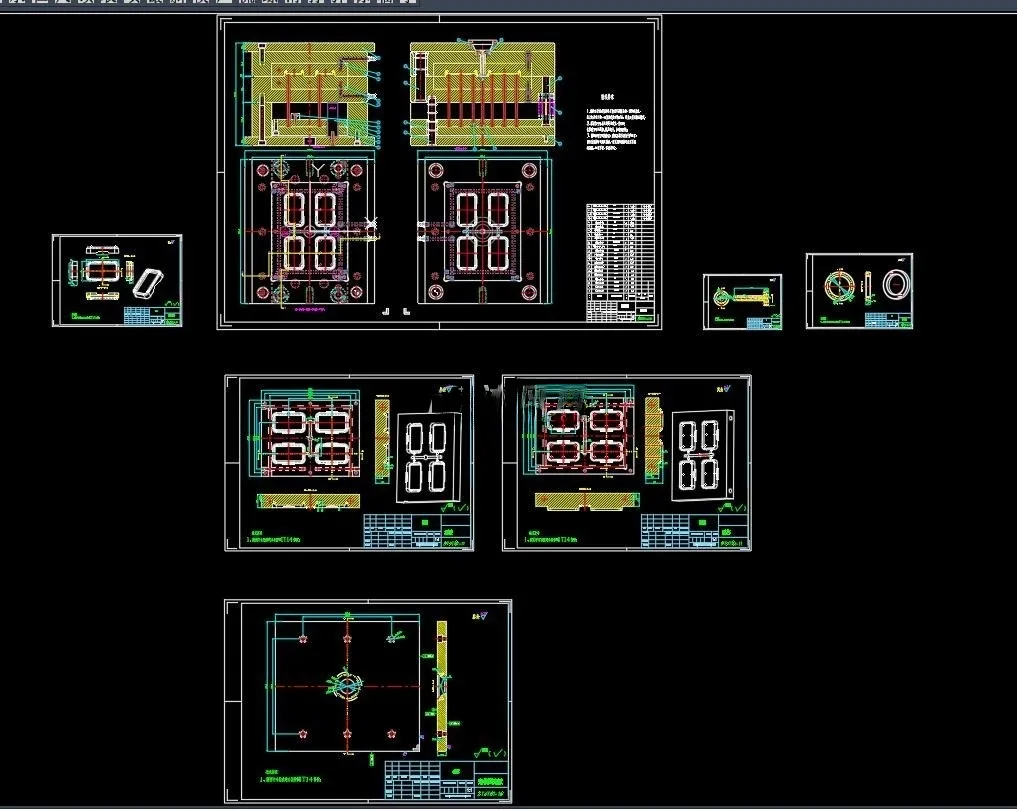Click the title block of the left small part sheet

tap(152, 316)
